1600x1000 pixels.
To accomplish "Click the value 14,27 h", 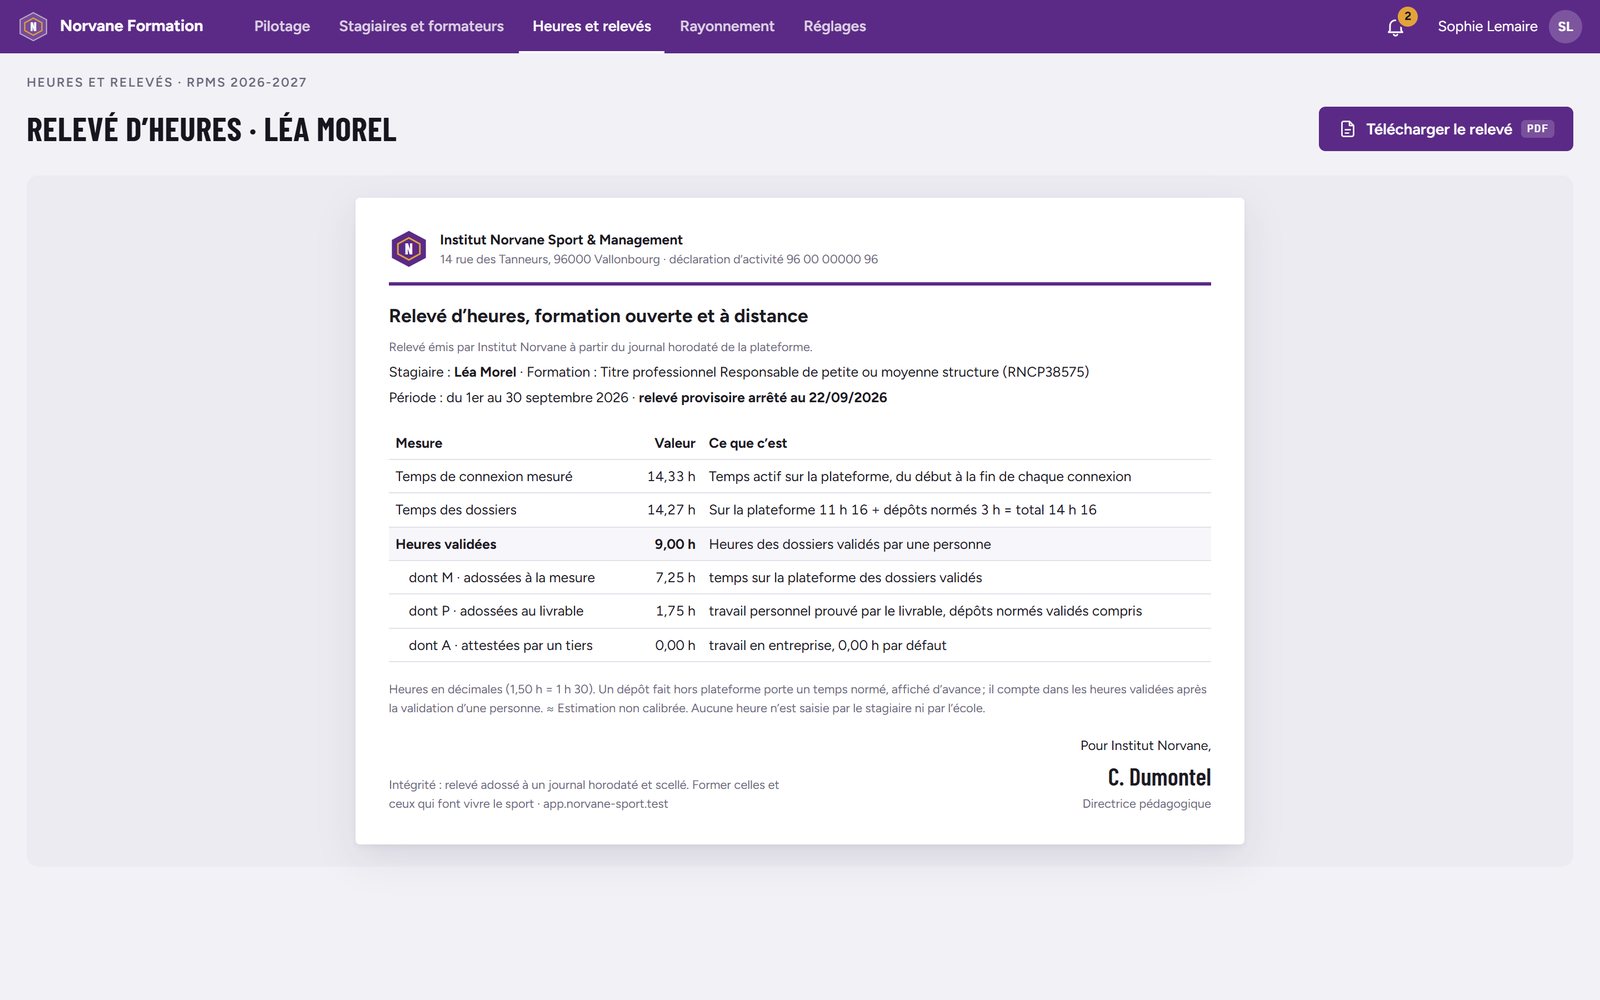I will pos(671,510).
